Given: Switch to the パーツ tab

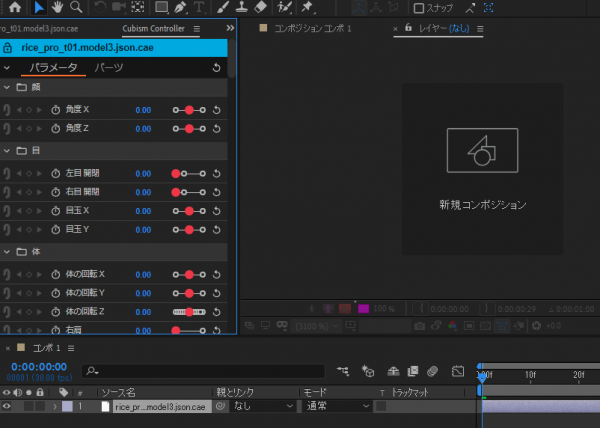Looking at the screenshot, I should tap(108, 67).
